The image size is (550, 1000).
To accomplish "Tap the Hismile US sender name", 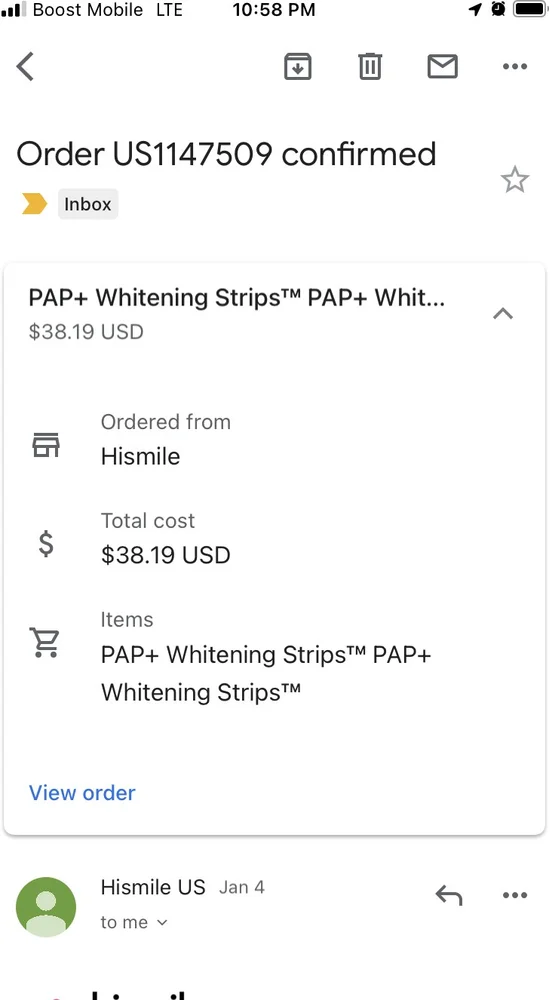I will tap(153, 887).
